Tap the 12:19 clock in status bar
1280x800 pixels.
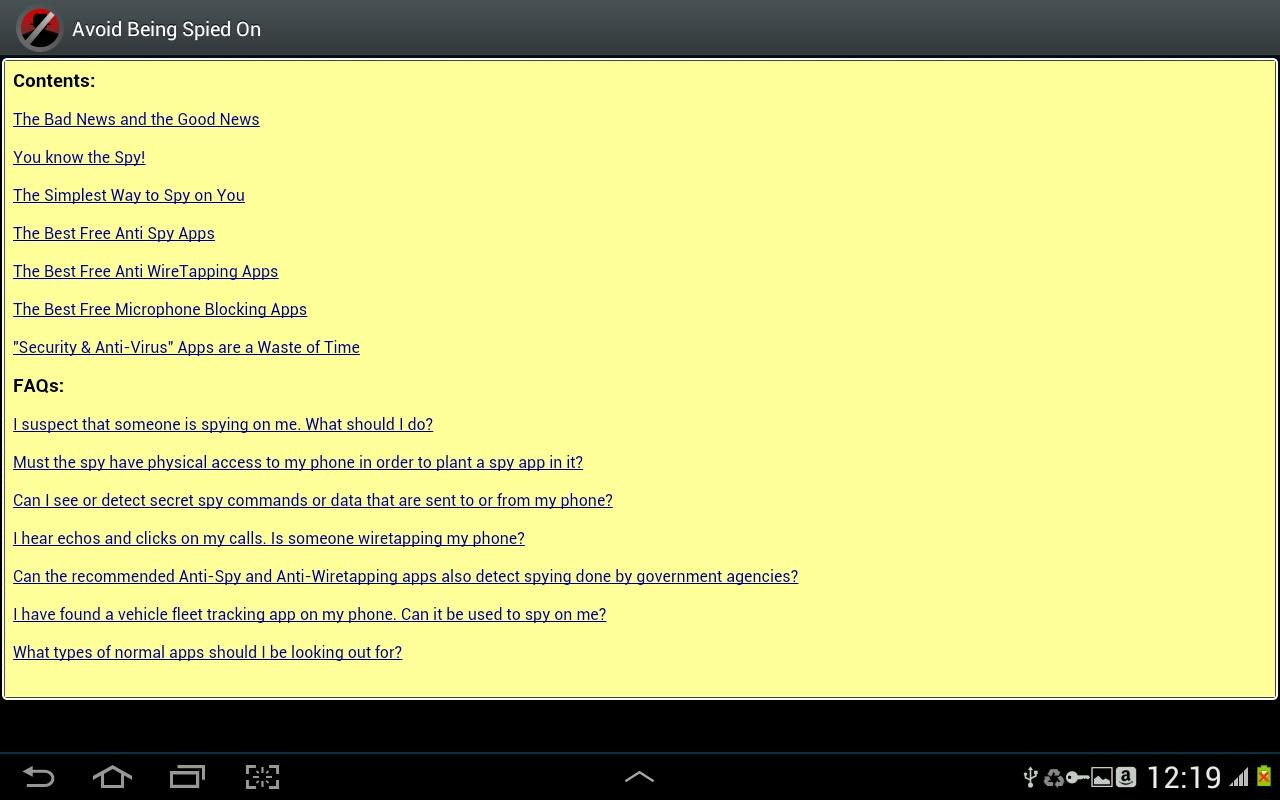[1184, 777]
